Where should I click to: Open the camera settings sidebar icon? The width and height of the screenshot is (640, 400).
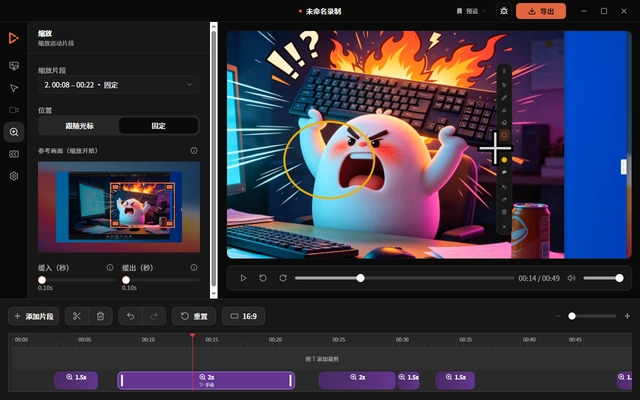[x=14, y=110]
